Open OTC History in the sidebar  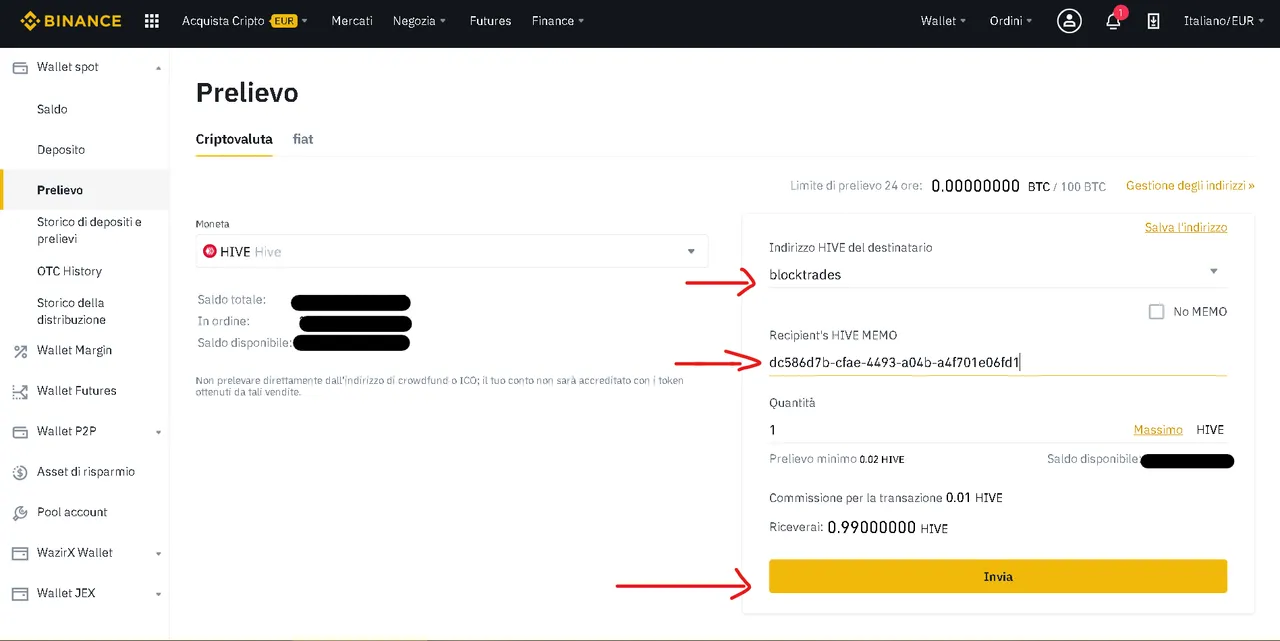coord(69,271)
